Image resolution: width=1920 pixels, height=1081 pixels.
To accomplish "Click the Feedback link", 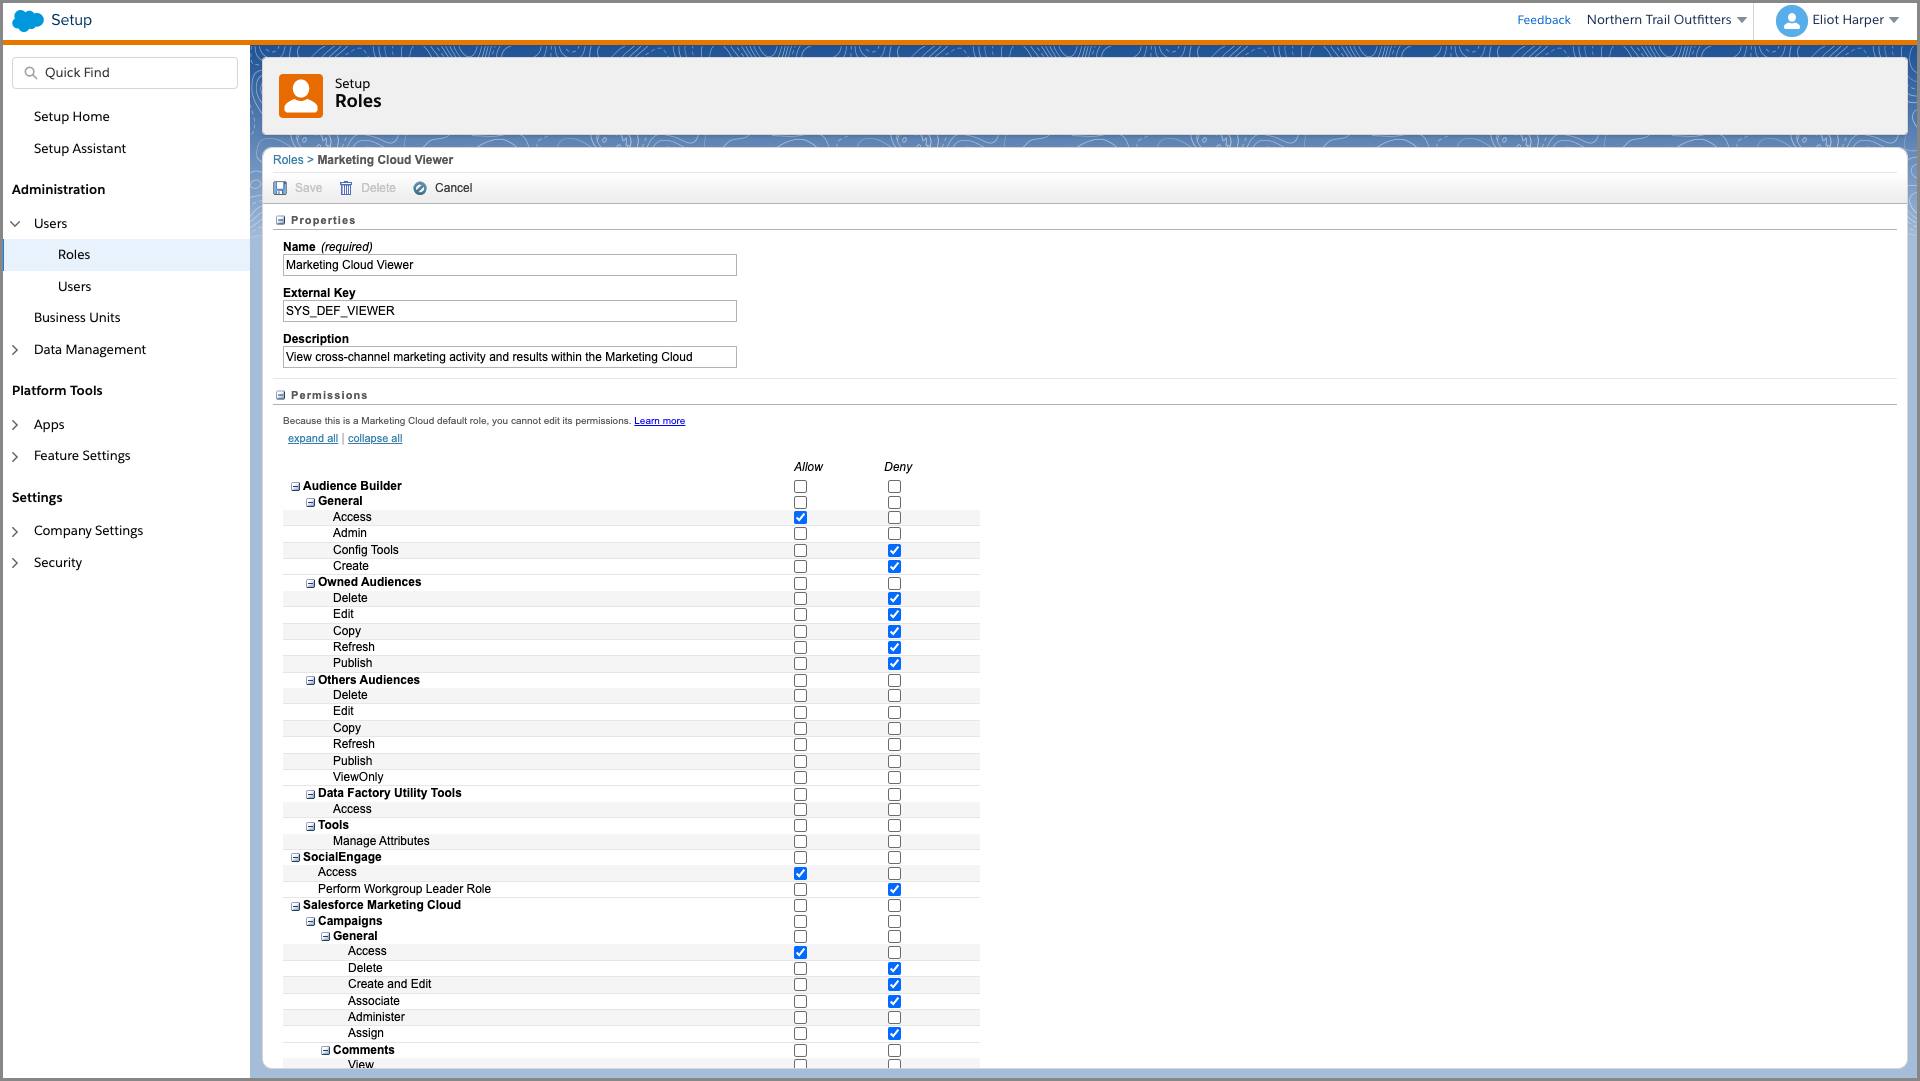I will pyautogui.click(x=1544, y=20).
